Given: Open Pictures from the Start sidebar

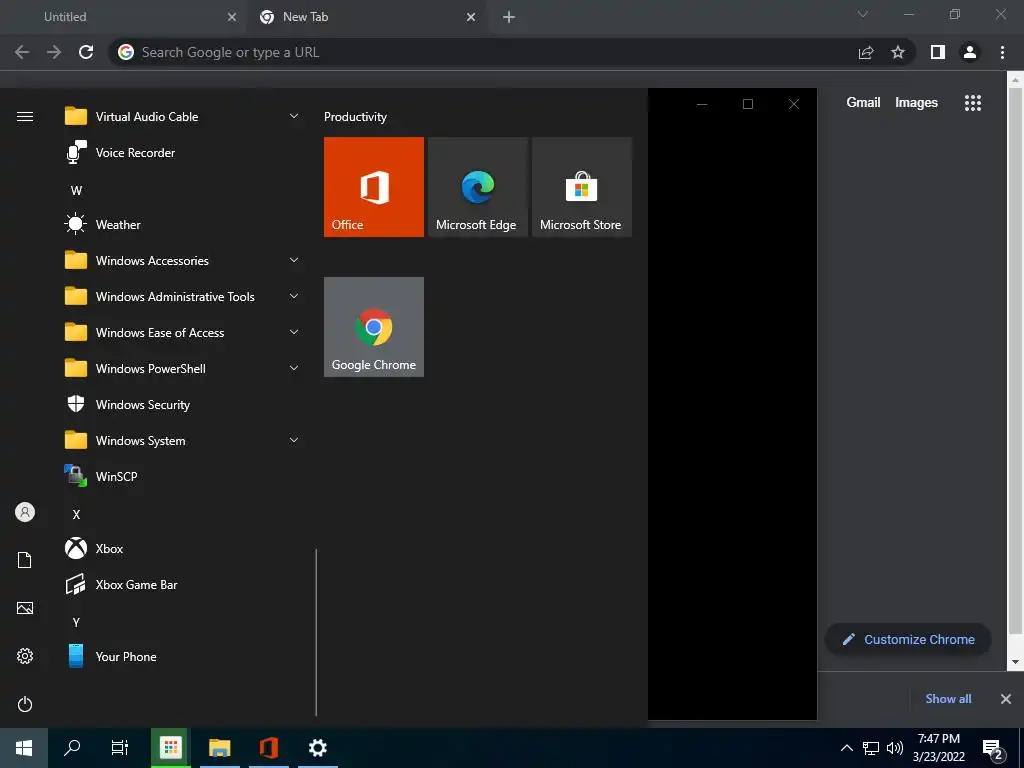Looking at the screenshot, I should (25, 608).
